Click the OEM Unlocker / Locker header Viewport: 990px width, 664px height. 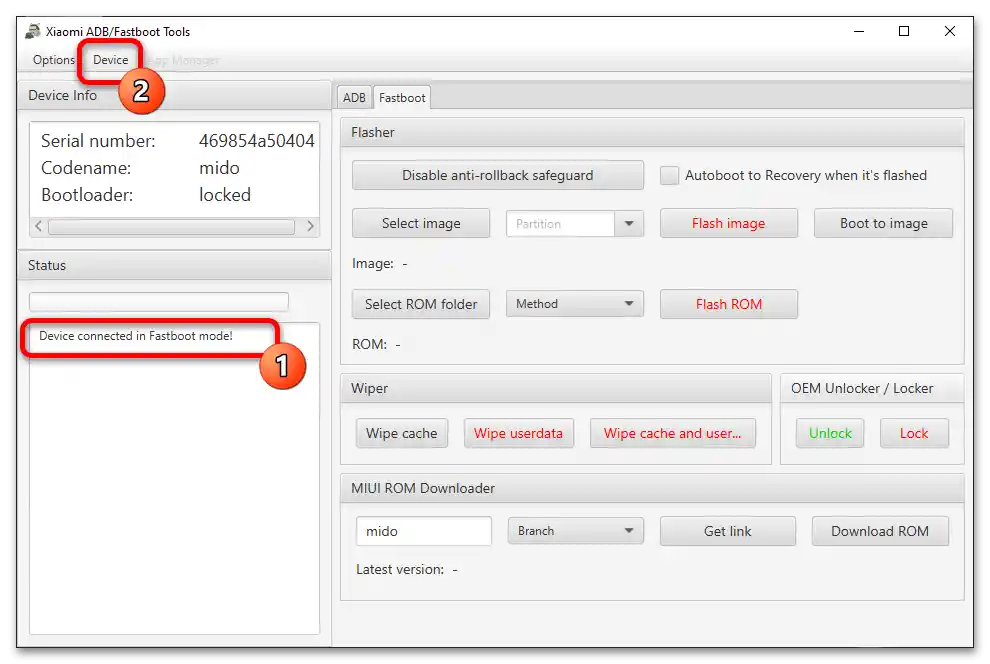coord(872,388)
